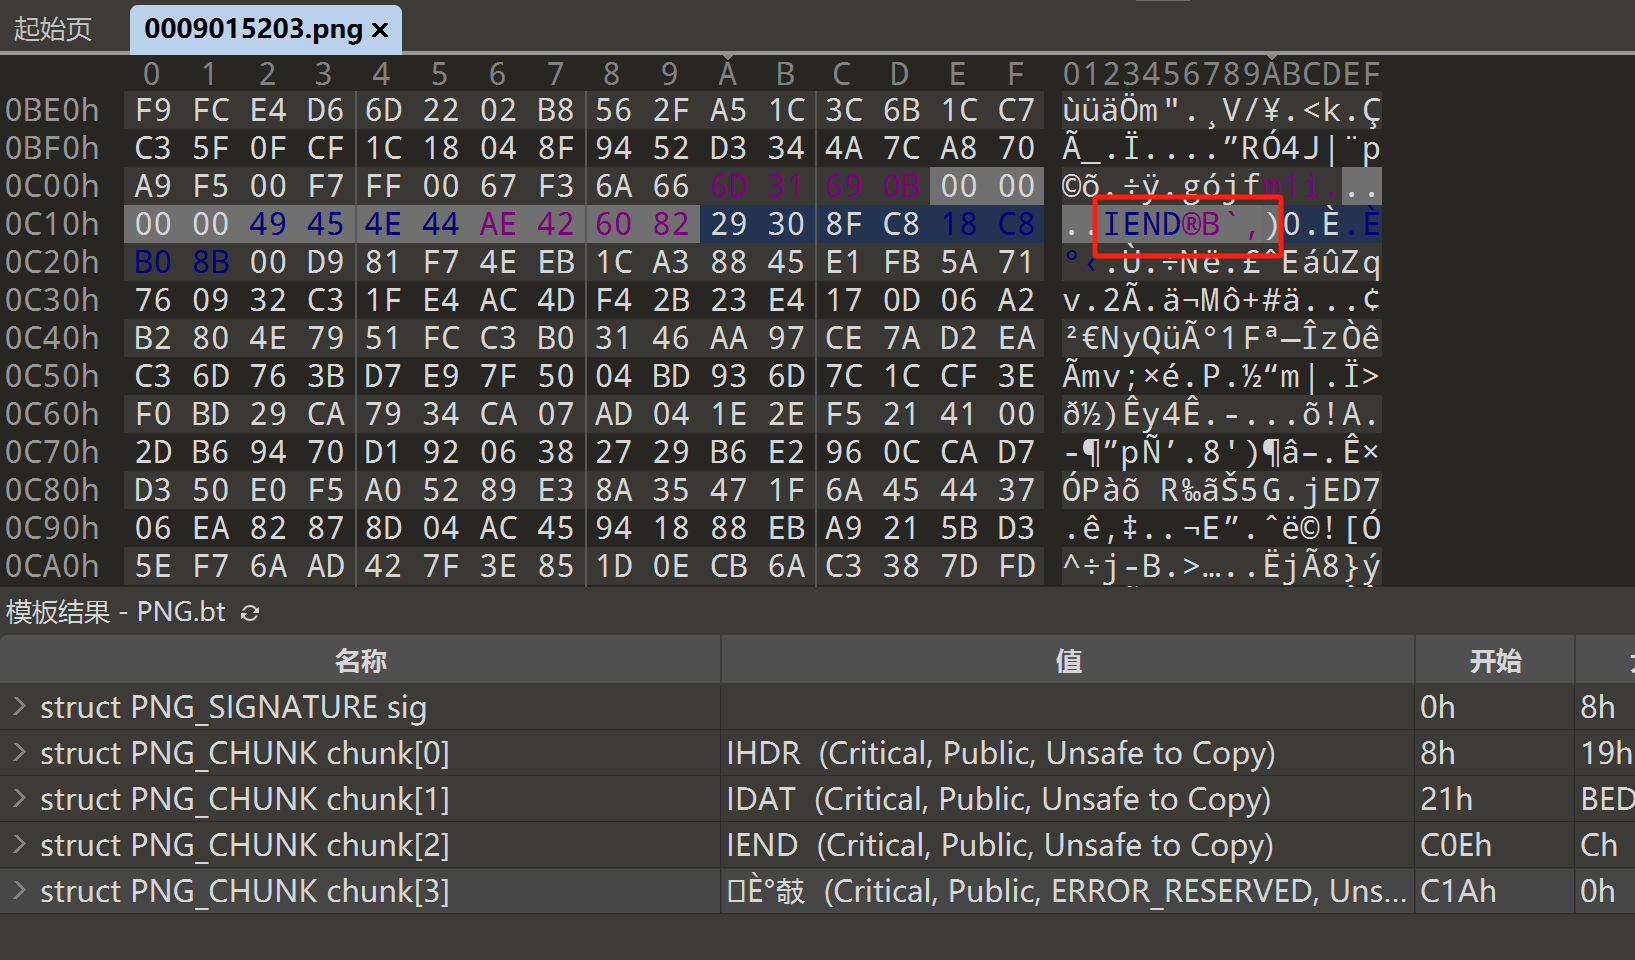Click hex byte 6D in row 0C00h
Viewport: 1635px width, 960px height.
pyautogui.click(x=728, y=186)
